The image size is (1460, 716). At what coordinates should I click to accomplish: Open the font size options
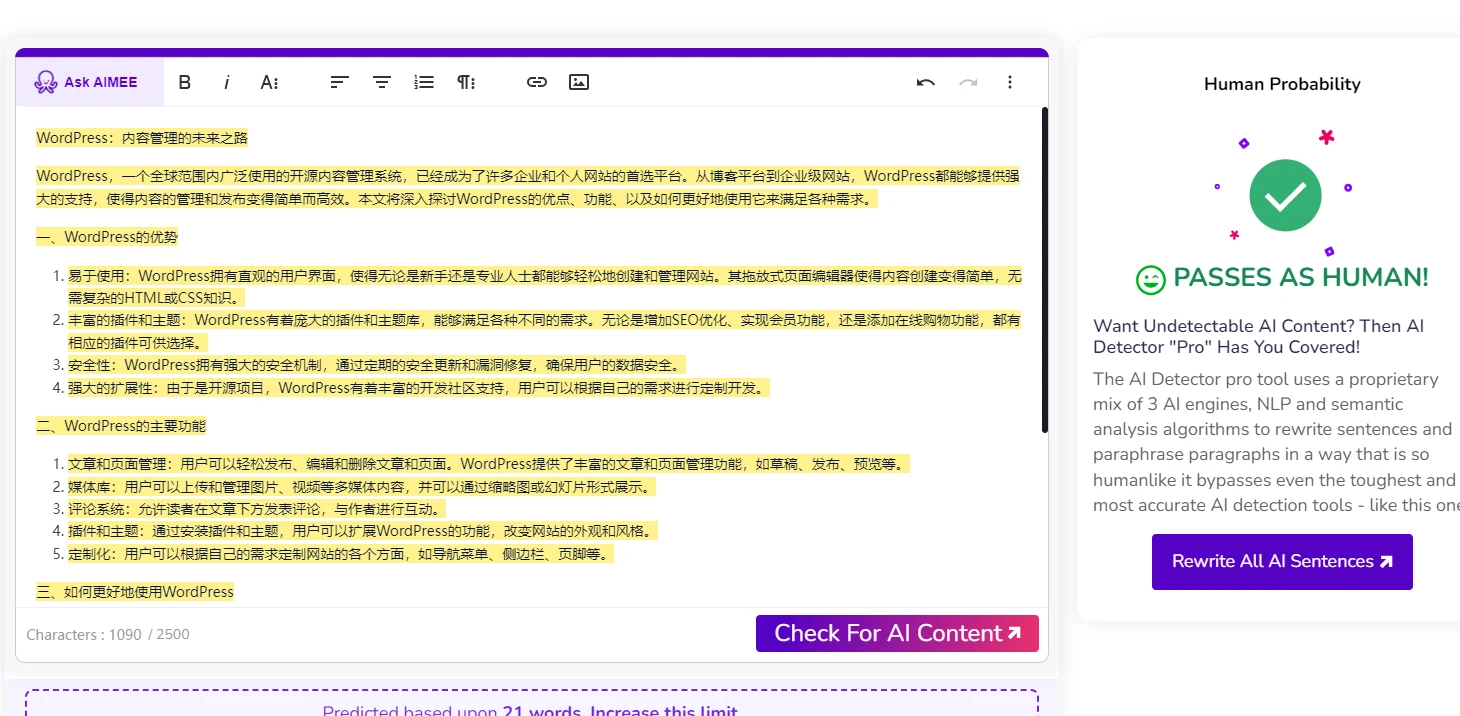[x=269, y=82]
